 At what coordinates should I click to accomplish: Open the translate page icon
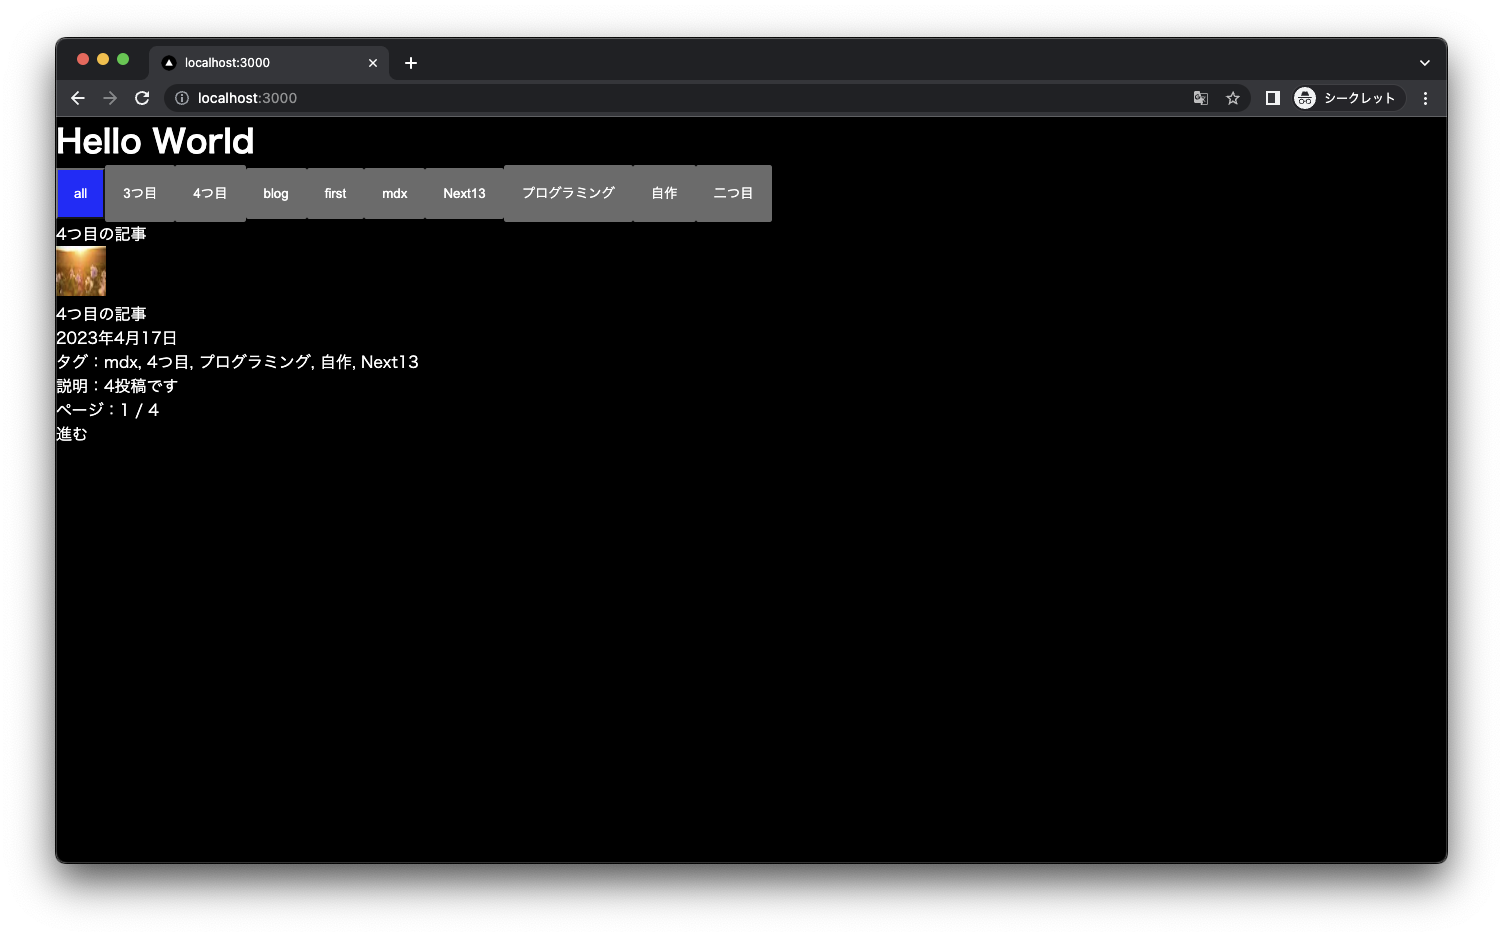point(1201,98)
